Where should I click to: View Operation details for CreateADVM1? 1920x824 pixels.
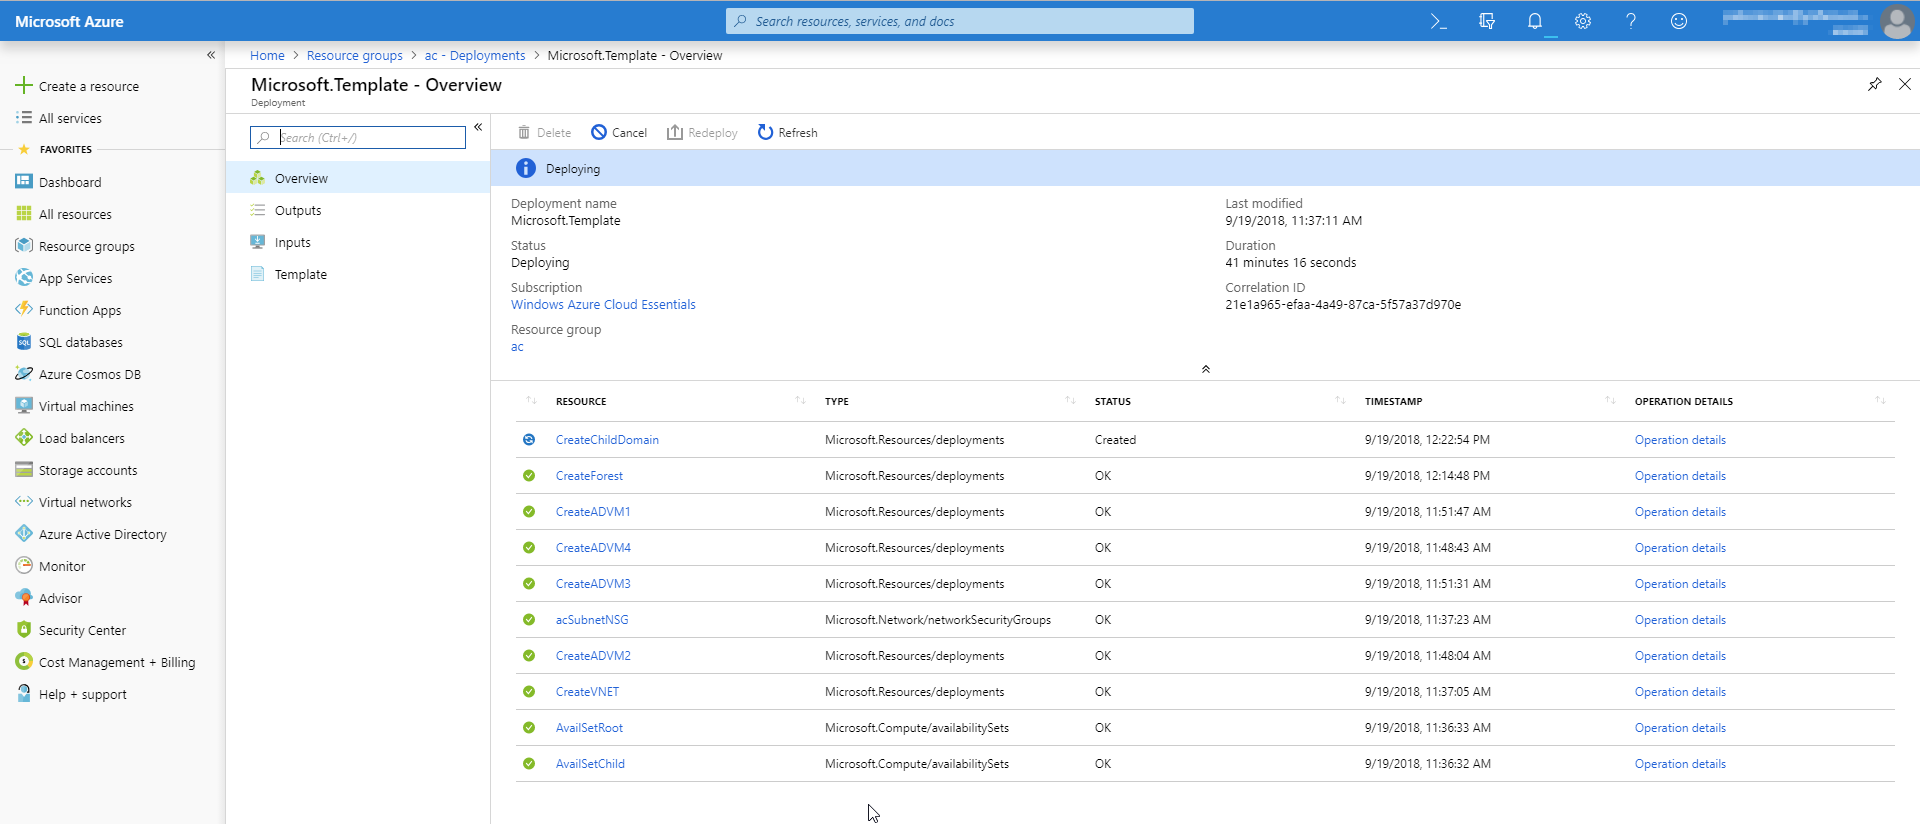1680,512
